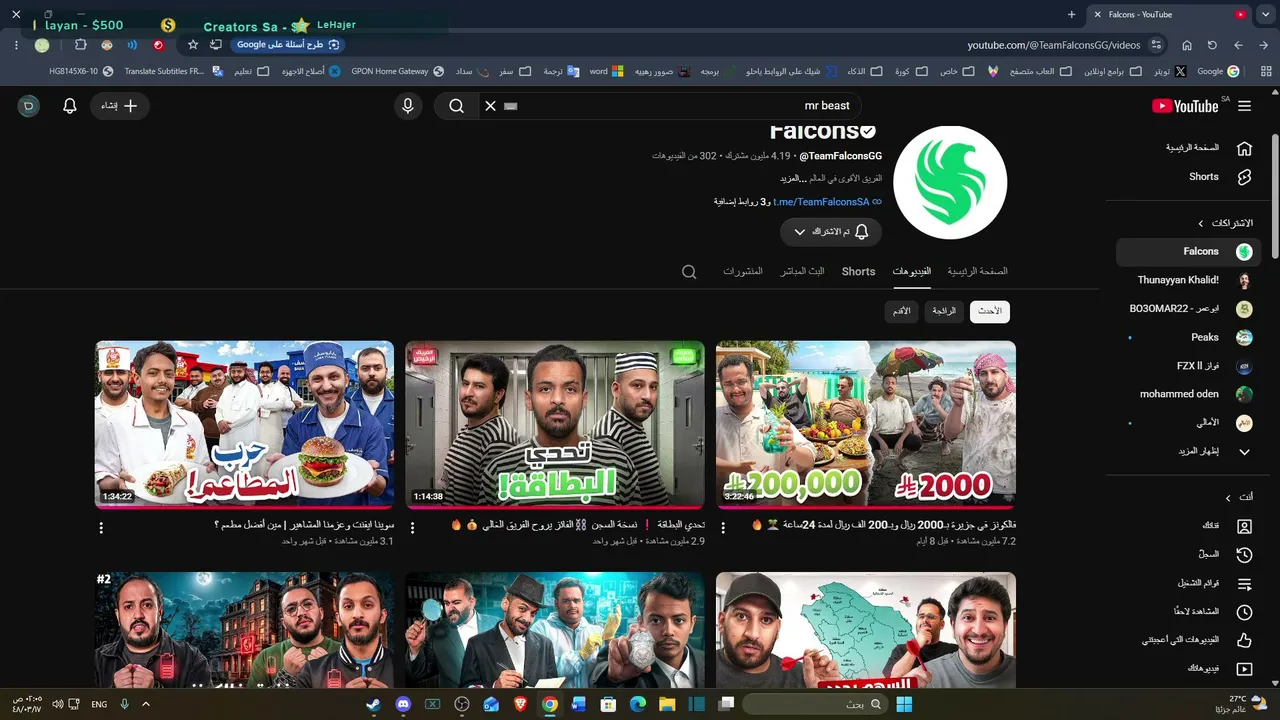Launch Steam from the taskbar

[373, 704]
